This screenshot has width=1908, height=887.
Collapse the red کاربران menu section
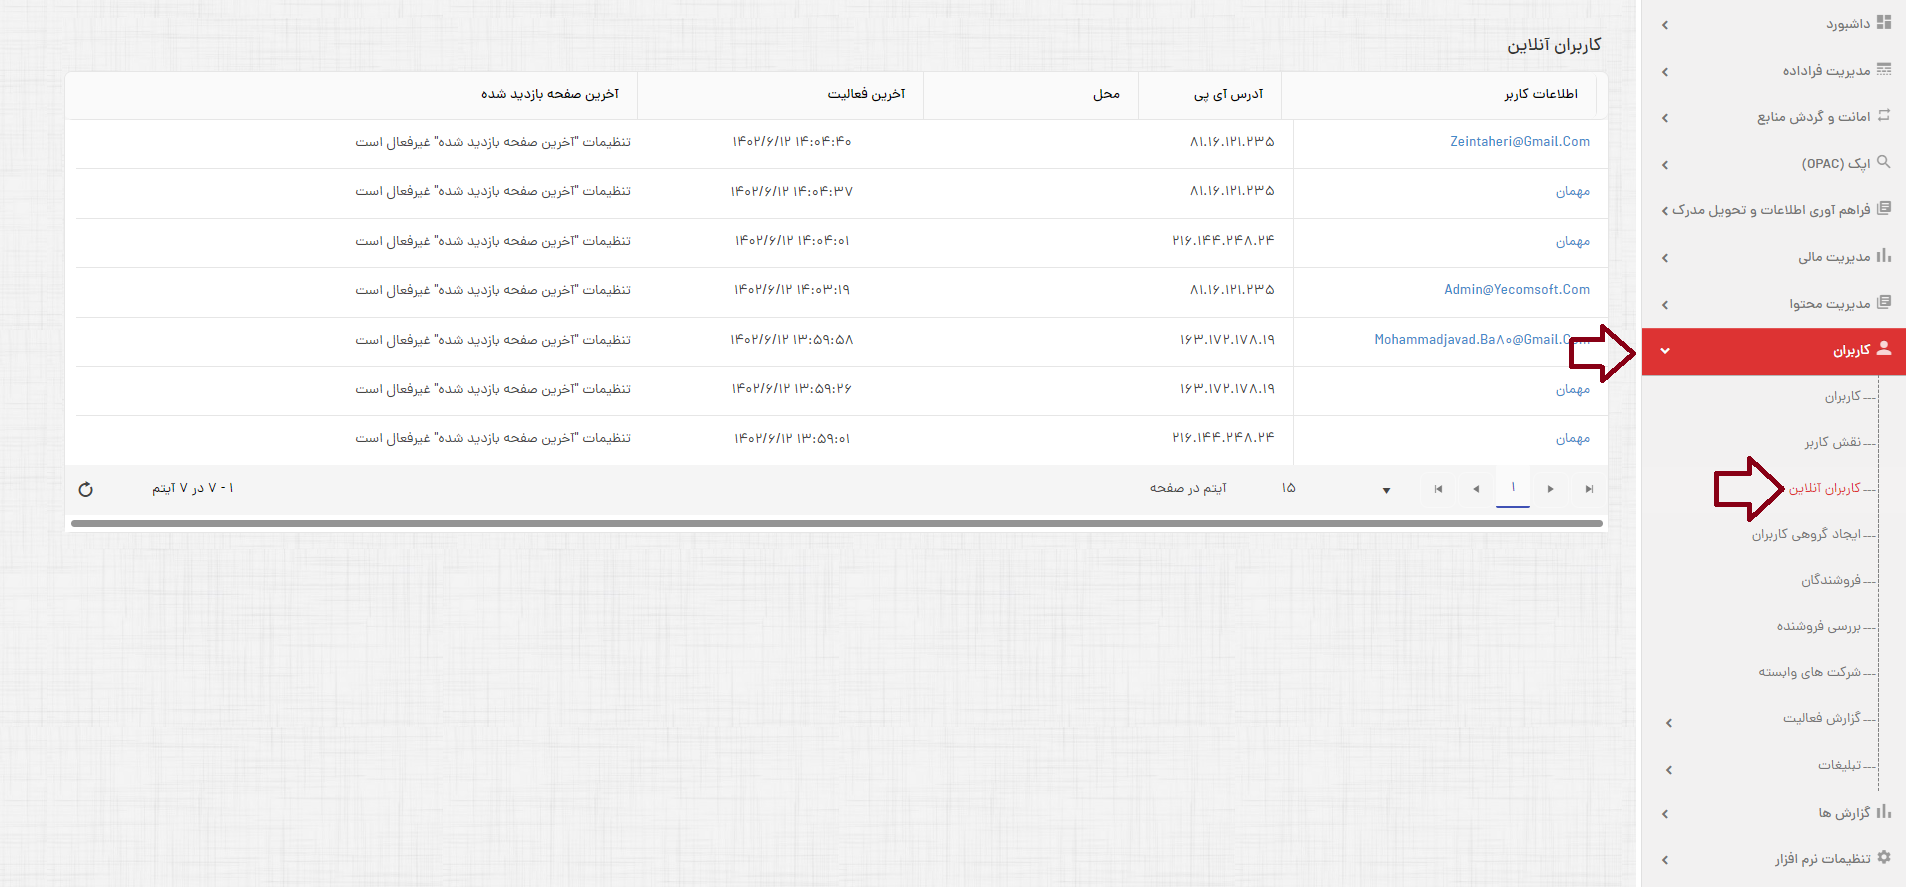click(1665, 351)
